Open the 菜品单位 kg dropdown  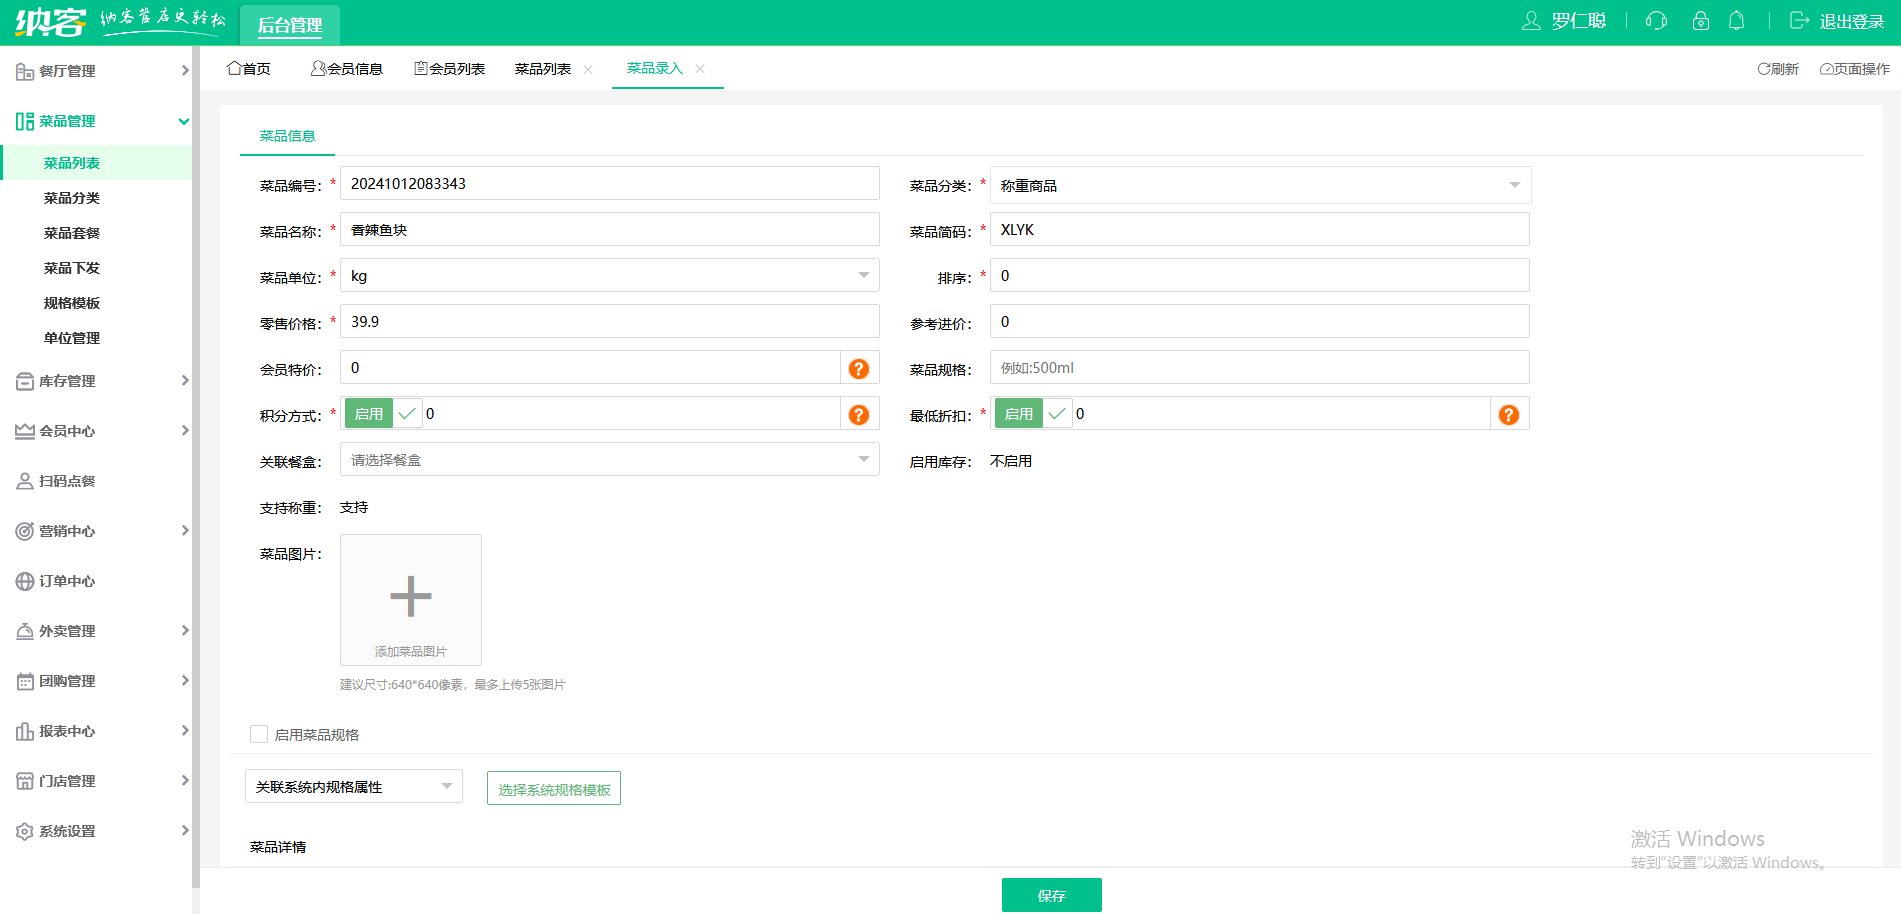(x=610, y=275)
